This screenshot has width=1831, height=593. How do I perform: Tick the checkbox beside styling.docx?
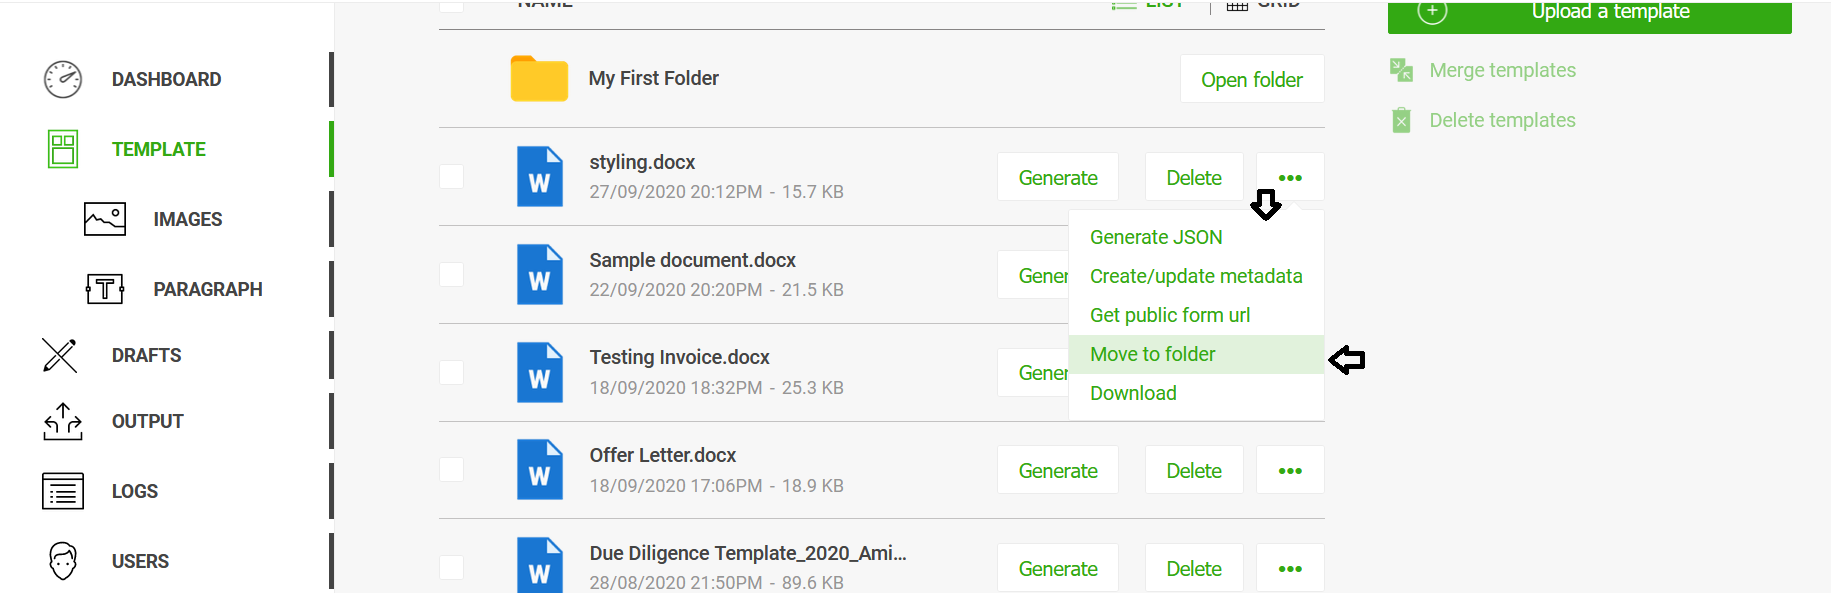coord(452,177)
